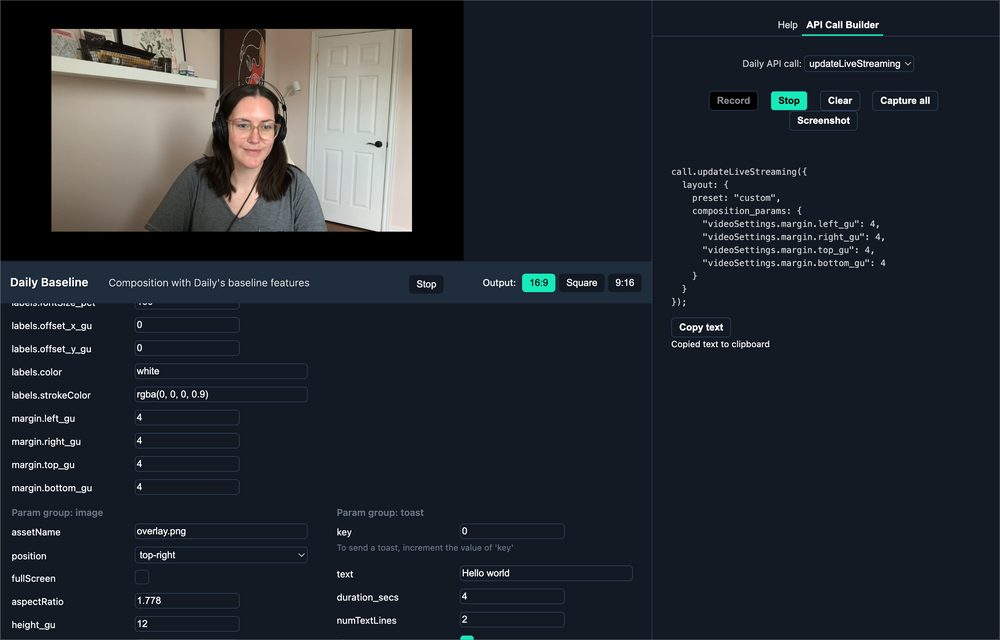Click the Capture all button
This screenshot has width=1000, height=640.
[x=904, y=100]
